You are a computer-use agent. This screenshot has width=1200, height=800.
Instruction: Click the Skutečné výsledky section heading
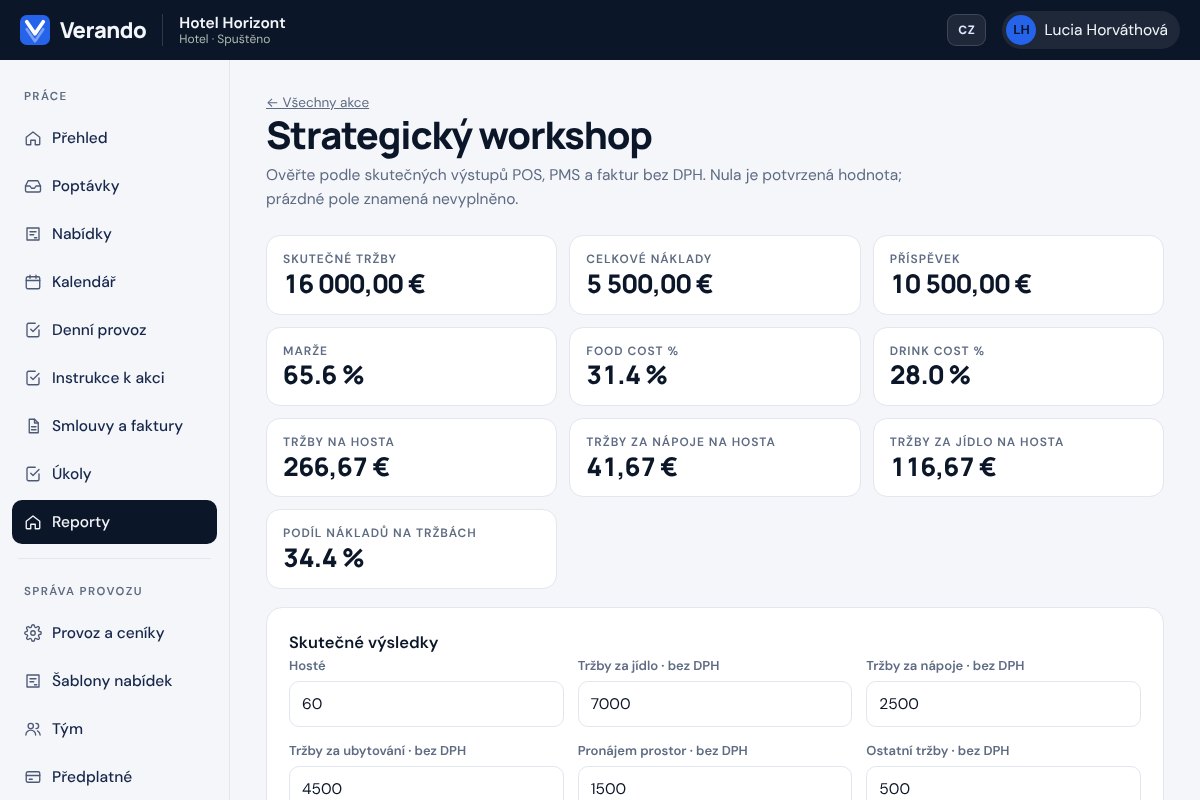tap(364, 643)
